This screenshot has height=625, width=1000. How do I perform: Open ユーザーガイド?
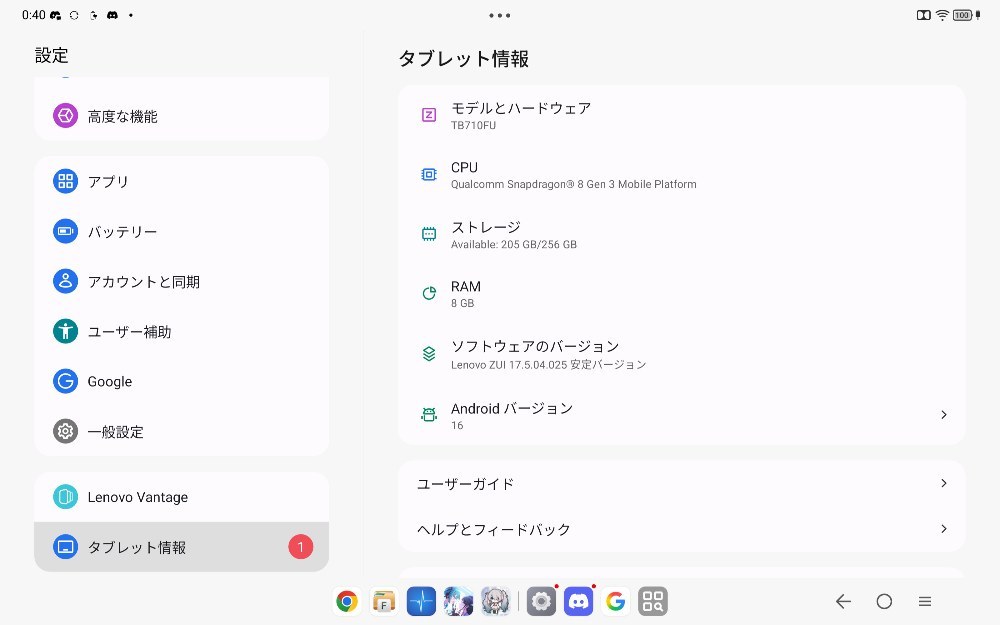click(x=681, y=483)
